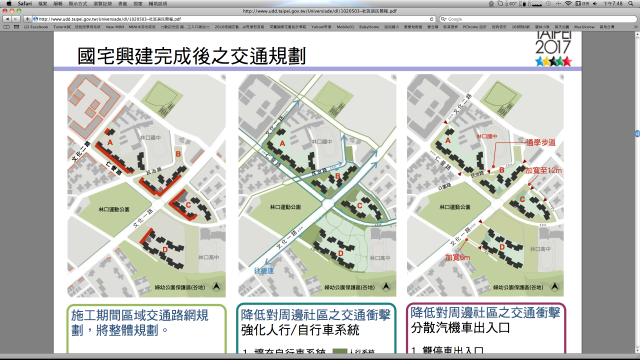
Task: Click the Wi-Fi status icon
Action: [x=568, y=3]
